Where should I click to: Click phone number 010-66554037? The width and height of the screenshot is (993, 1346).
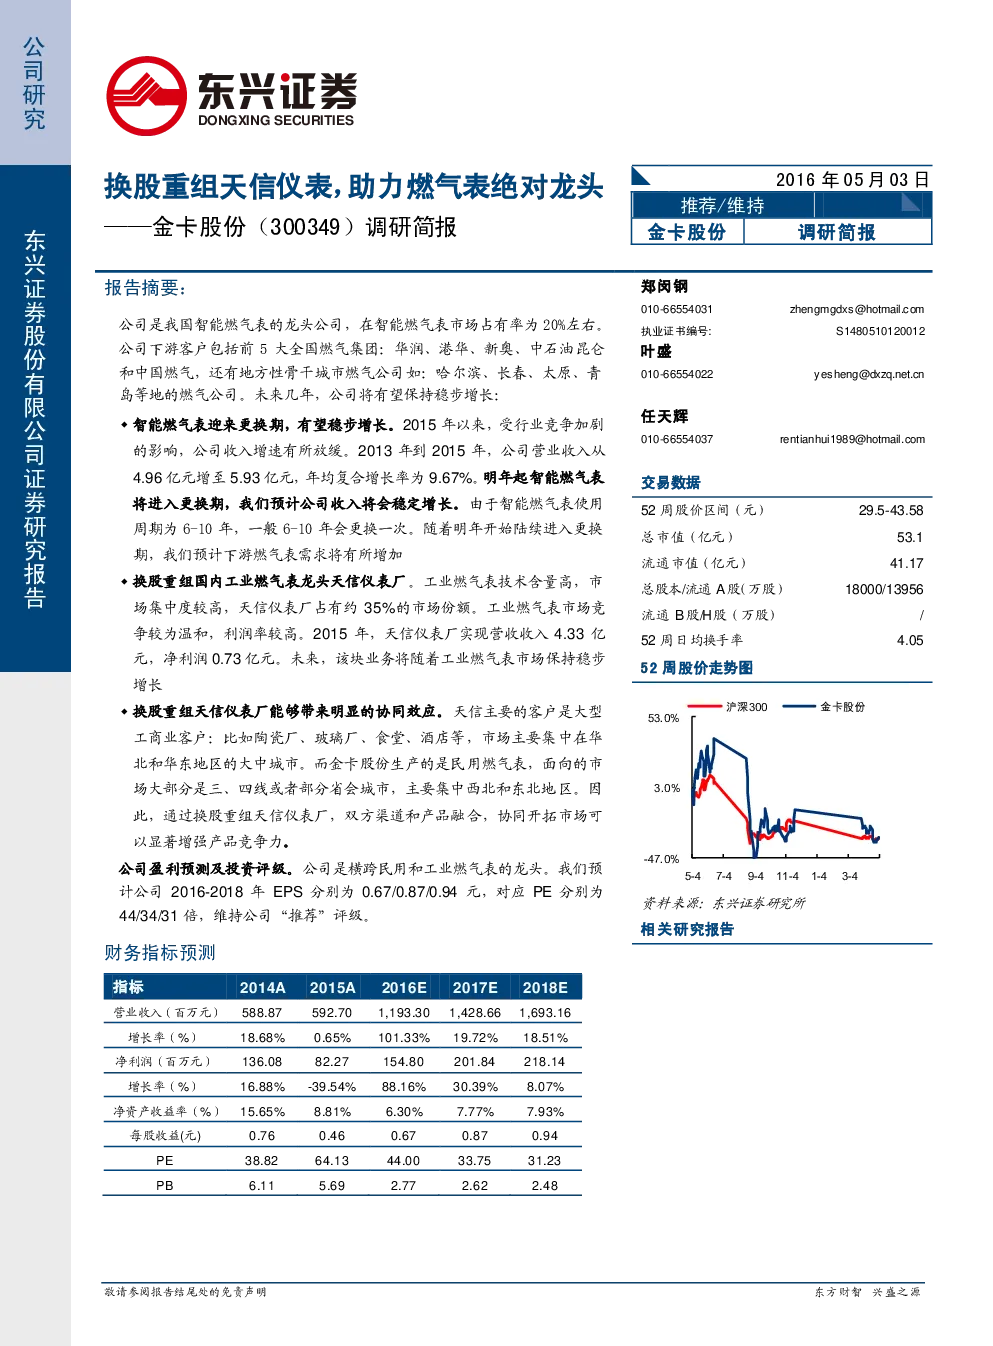tap(677, 439)
